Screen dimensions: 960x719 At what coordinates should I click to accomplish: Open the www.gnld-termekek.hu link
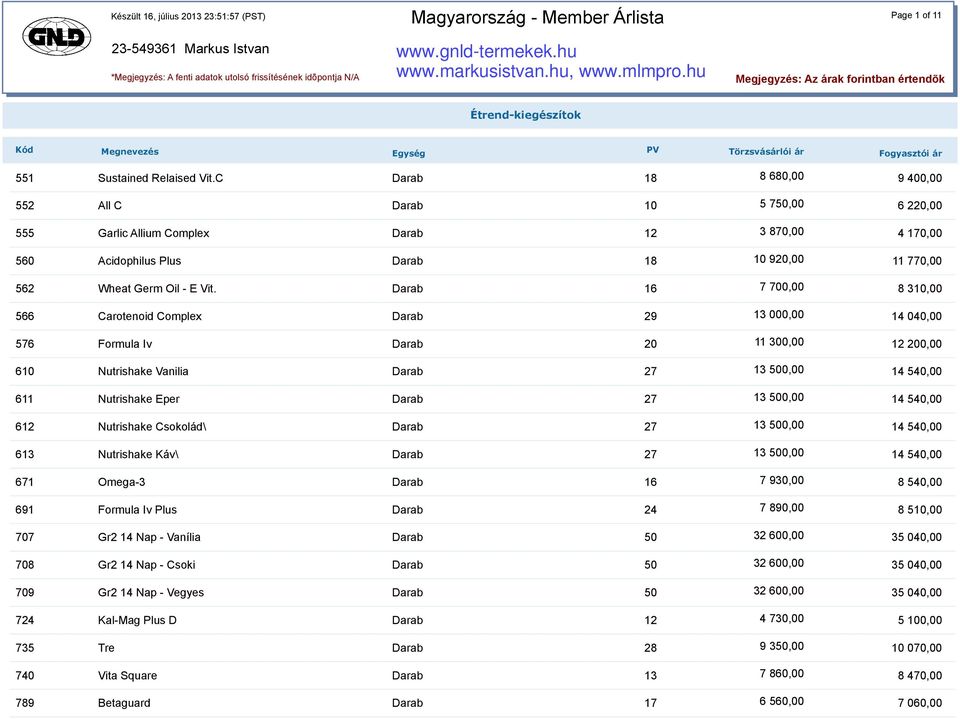(486, 51)
